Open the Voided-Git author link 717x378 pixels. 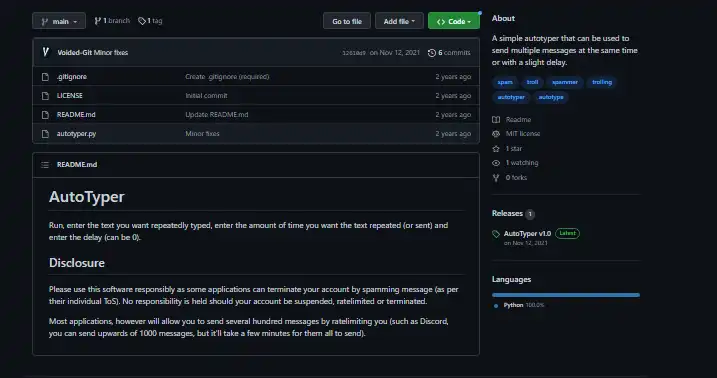(75, 53)
